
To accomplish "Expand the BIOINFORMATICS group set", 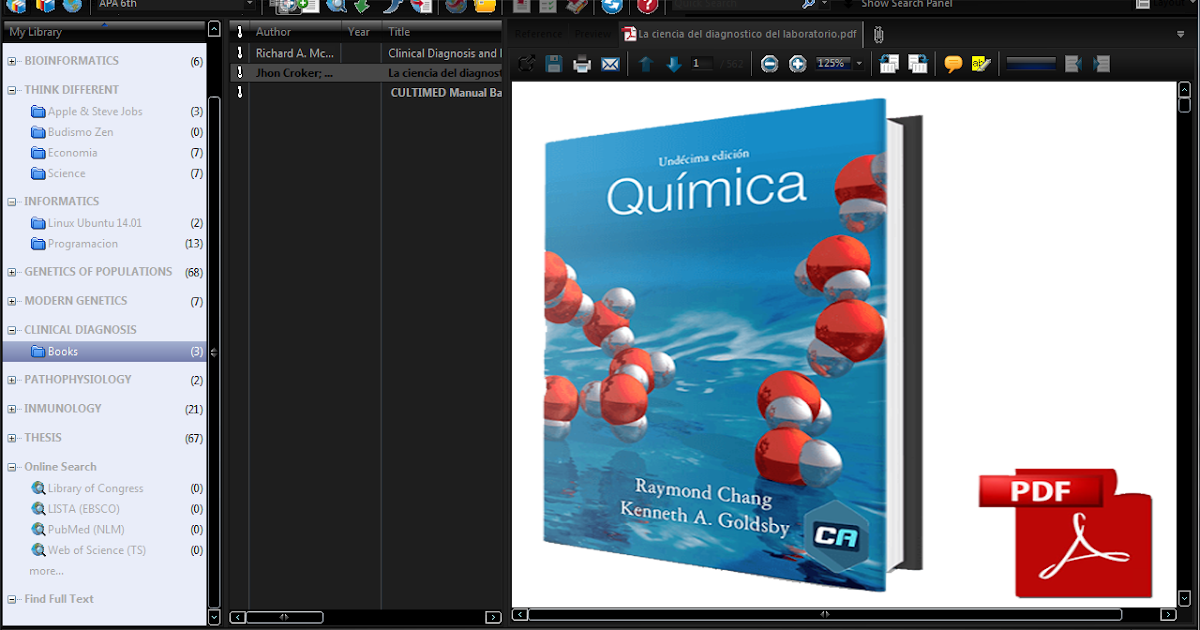I will pyautogui.click(x=12, y=61).
